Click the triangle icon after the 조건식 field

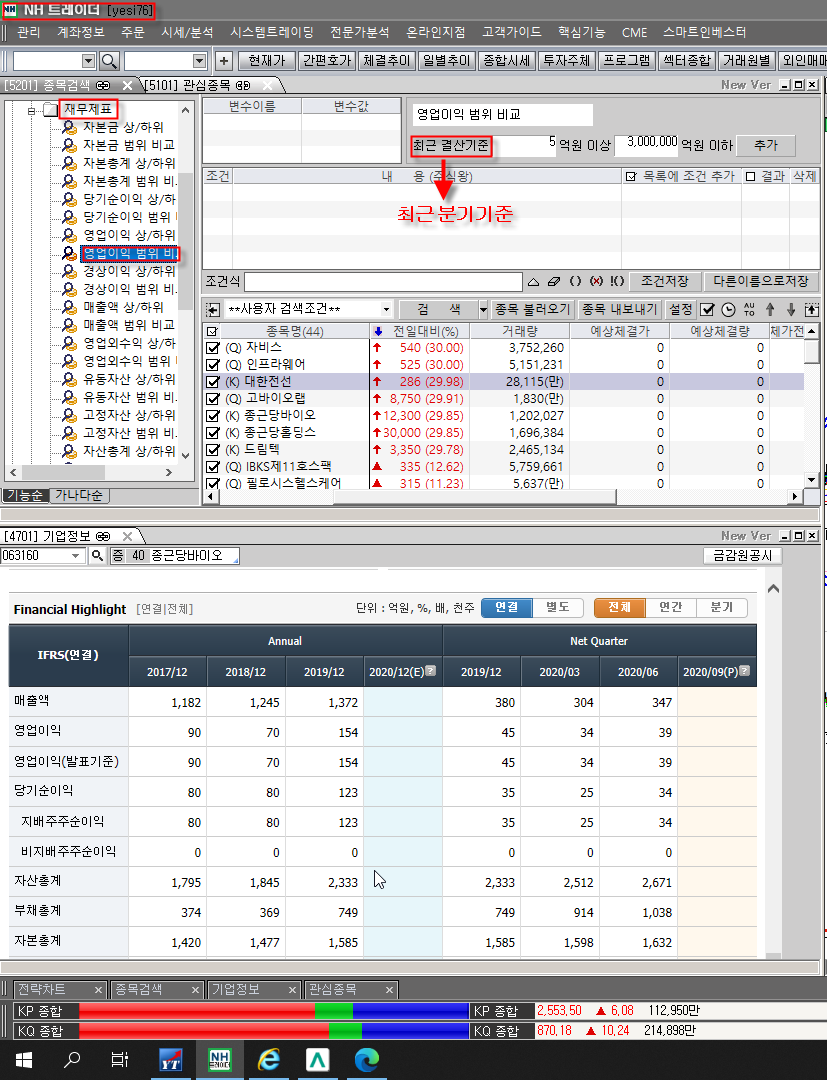point(534,282)
